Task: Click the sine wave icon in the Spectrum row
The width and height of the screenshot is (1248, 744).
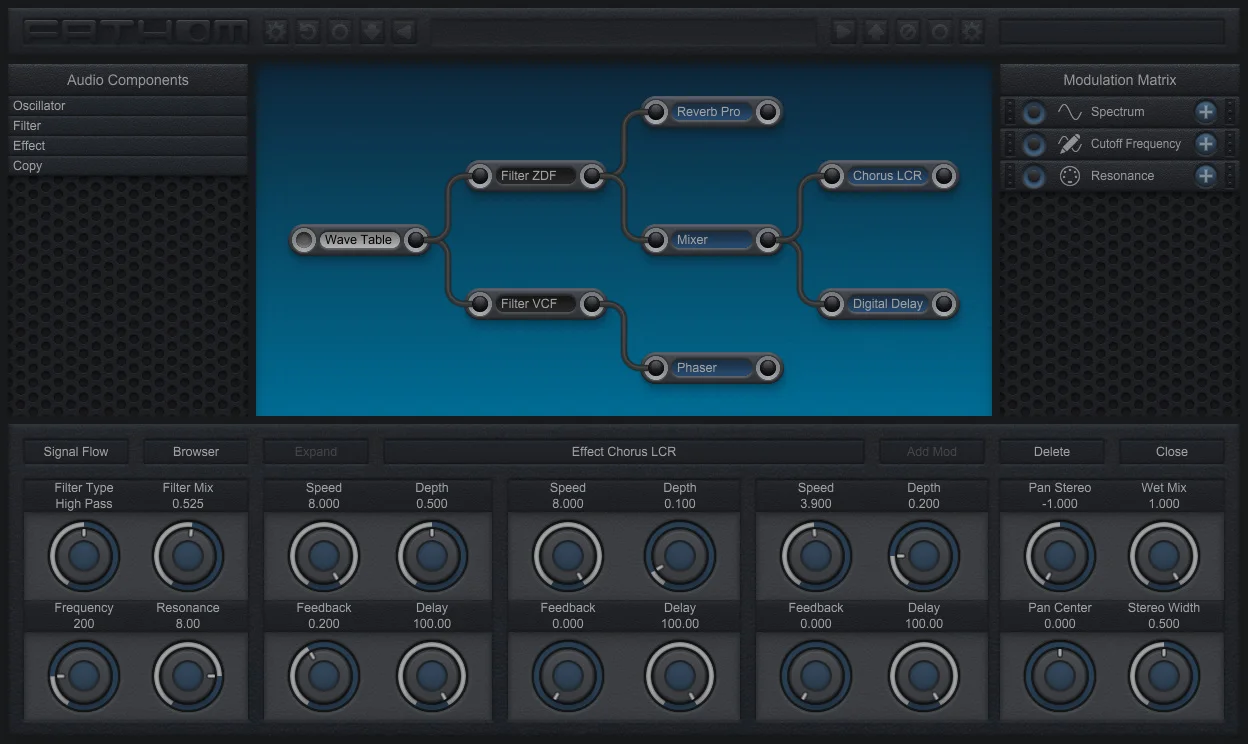Action: (x=1070, y=112)
